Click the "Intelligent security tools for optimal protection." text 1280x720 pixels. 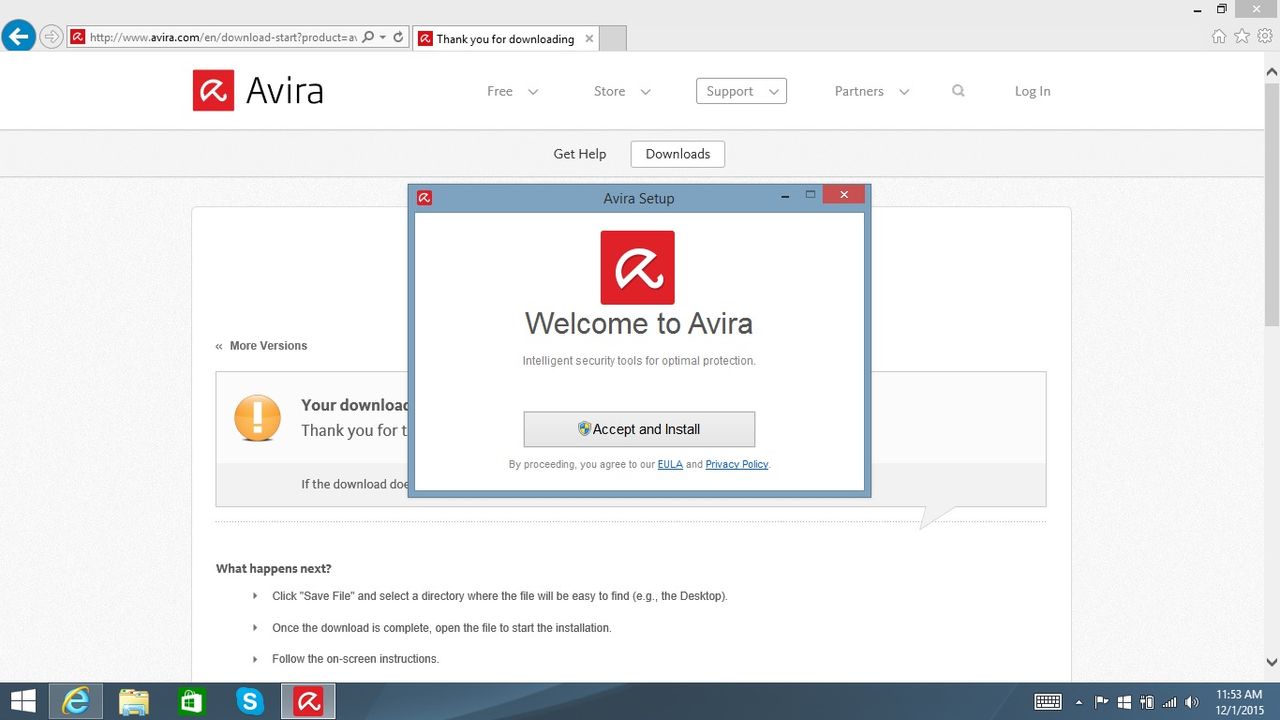[x=639, y=361]
